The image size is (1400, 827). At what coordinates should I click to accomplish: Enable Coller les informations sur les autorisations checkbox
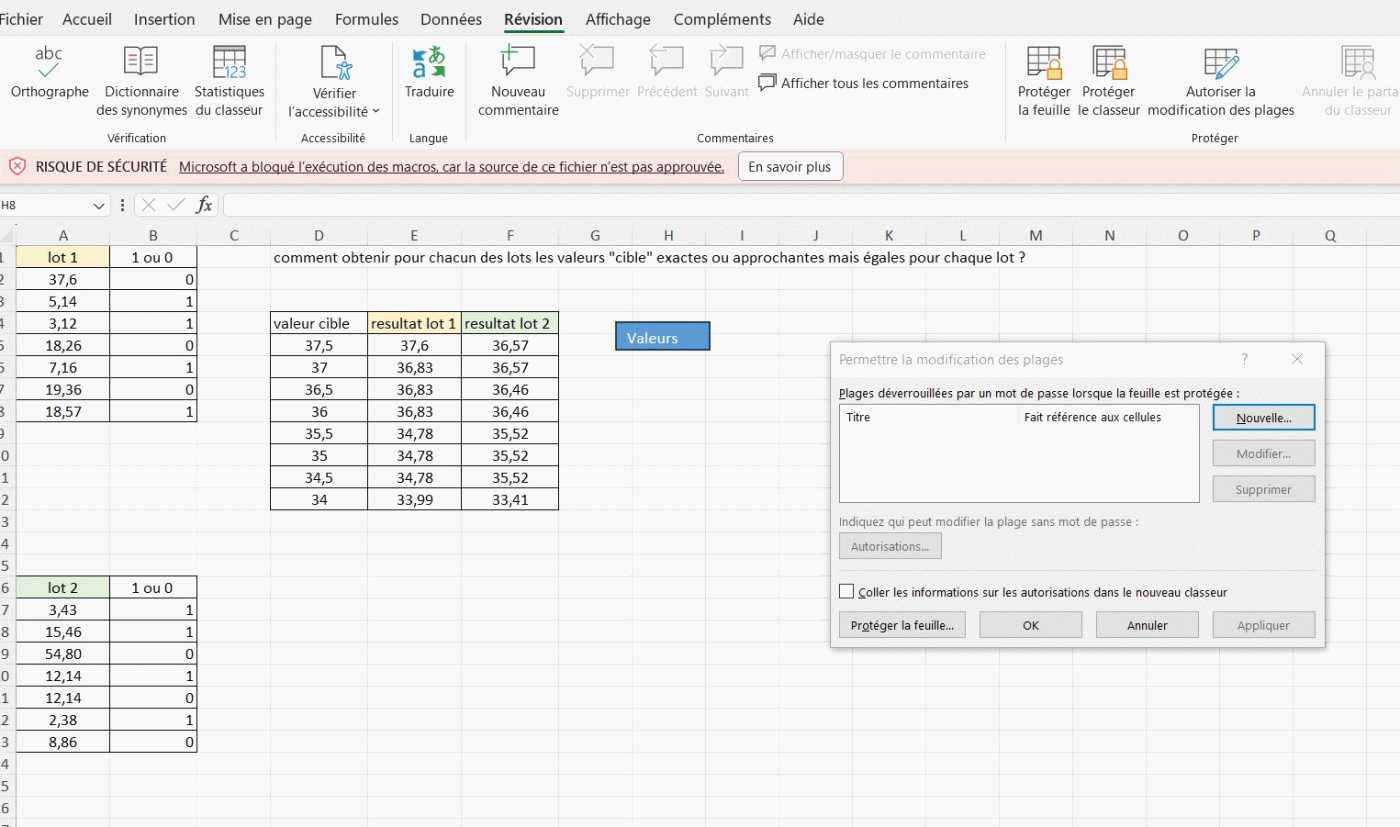coord(847,592)
